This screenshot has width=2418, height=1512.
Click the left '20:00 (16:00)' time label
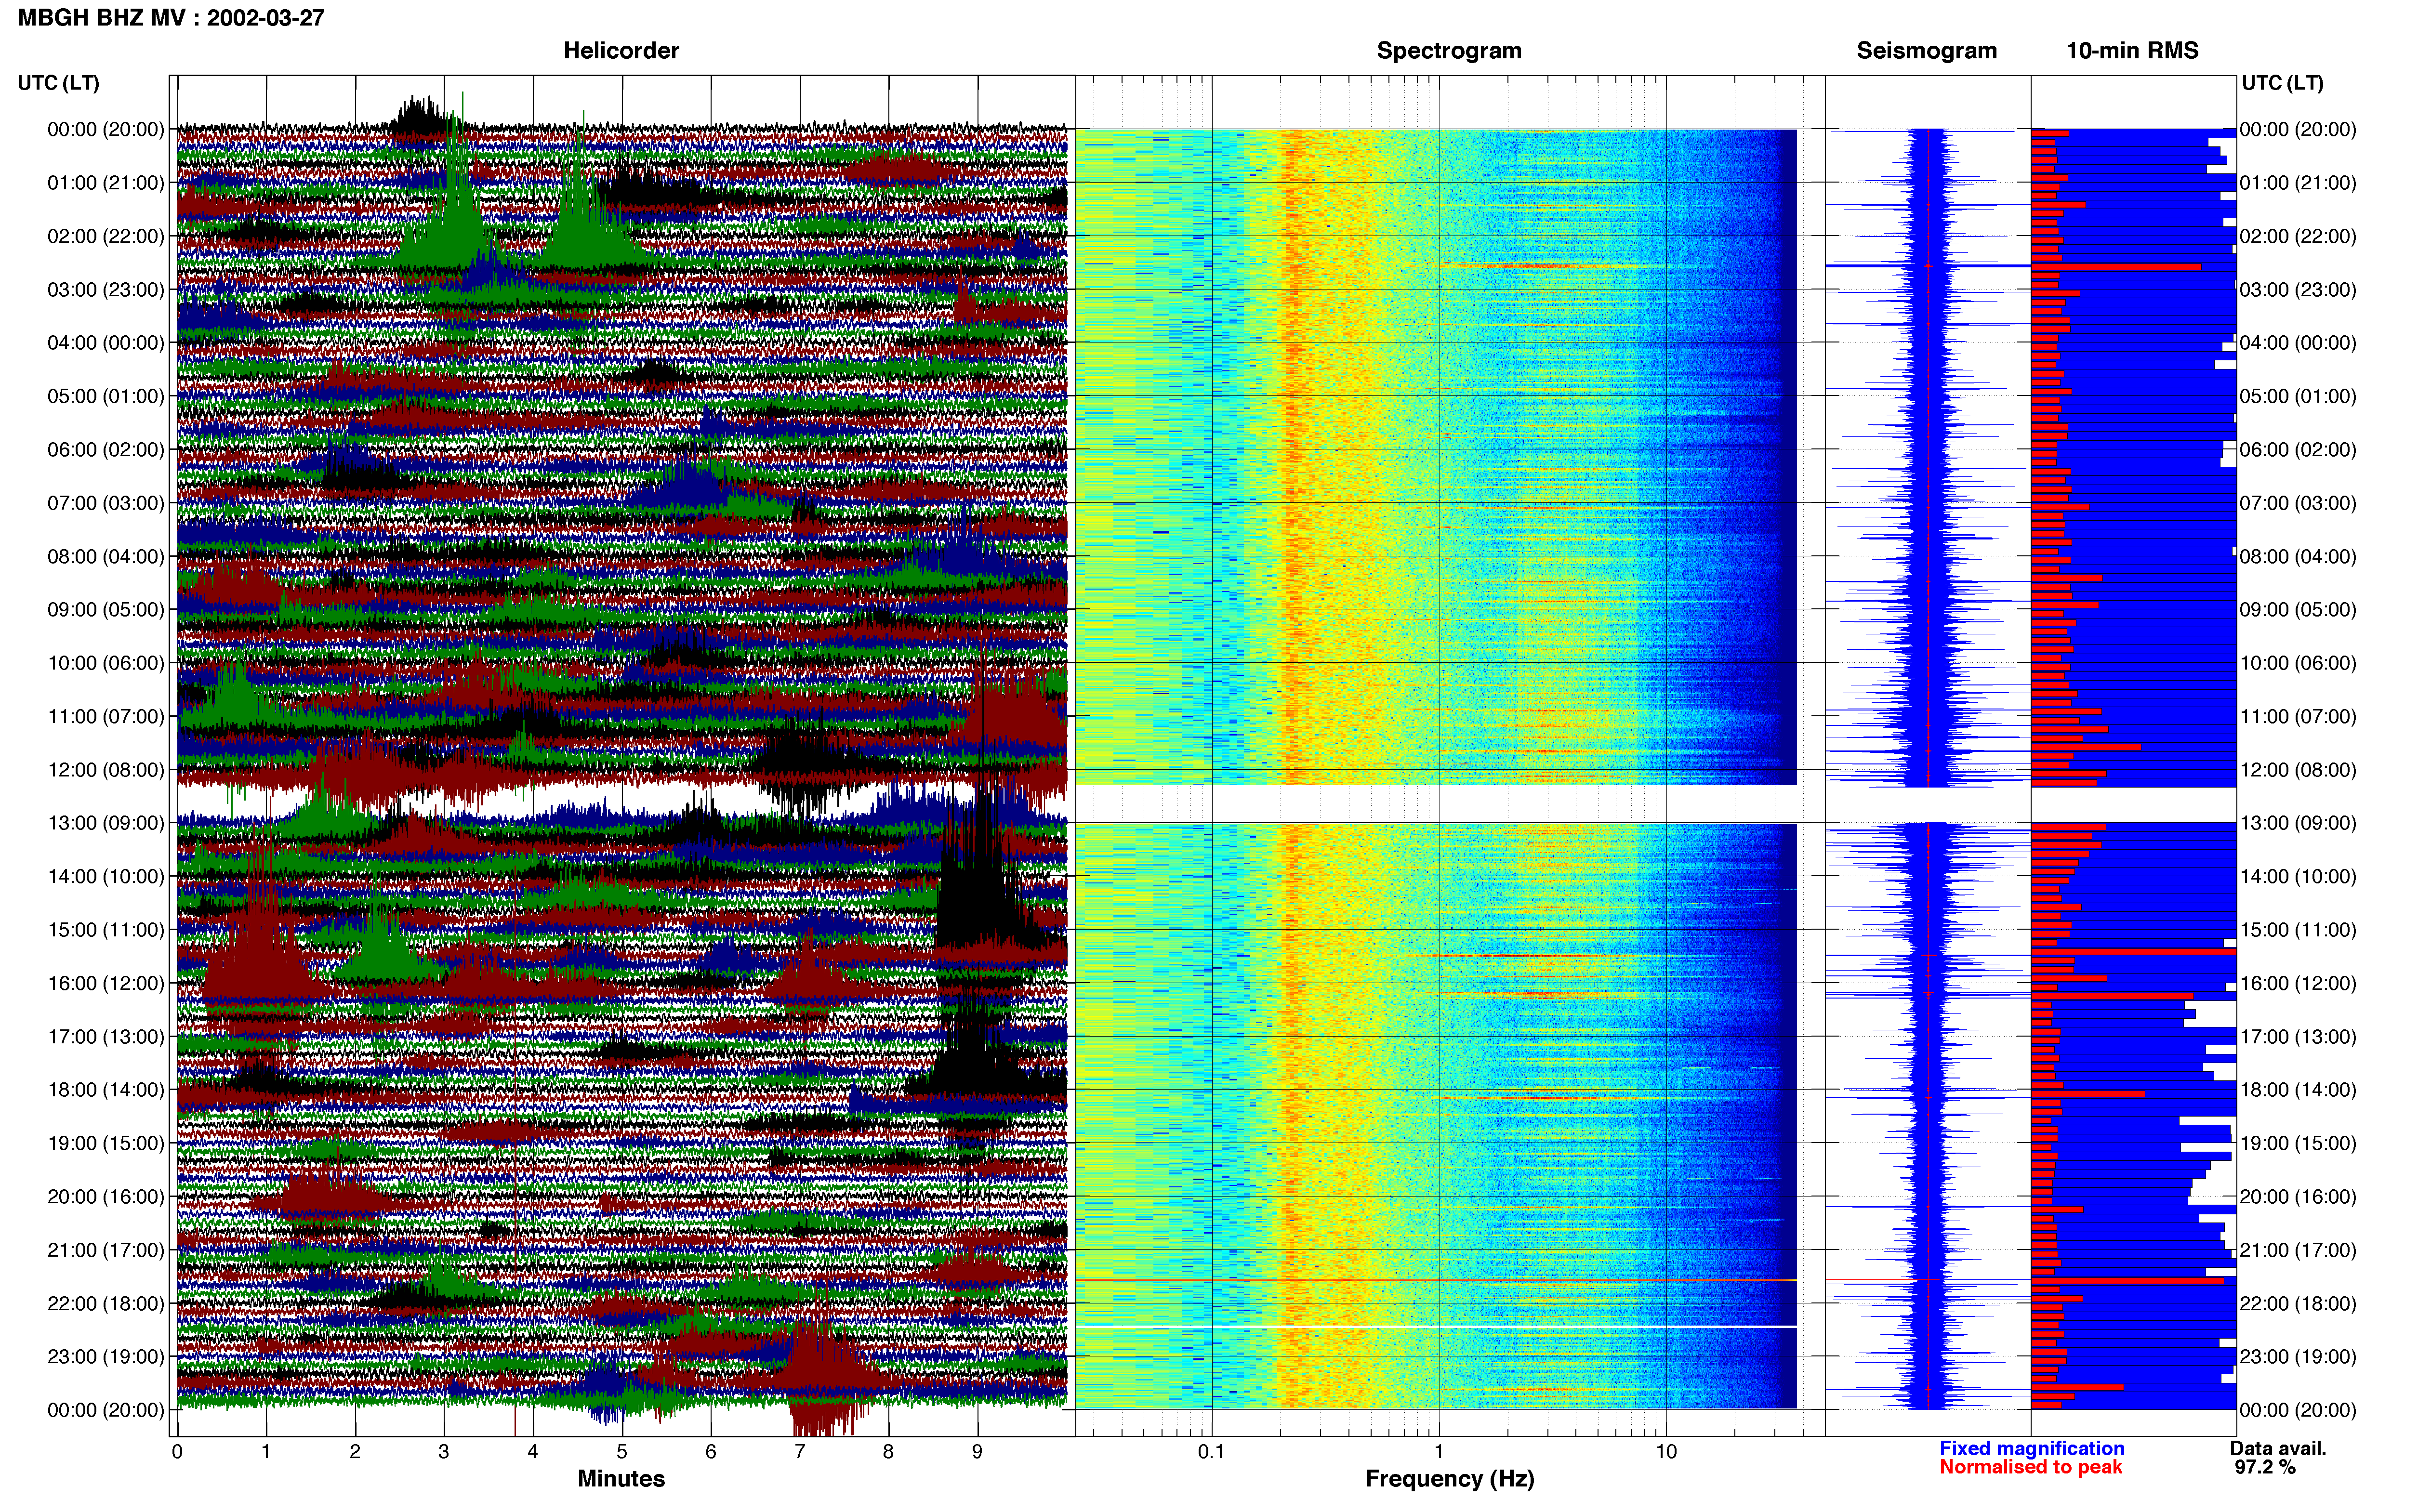point(106,1197)
